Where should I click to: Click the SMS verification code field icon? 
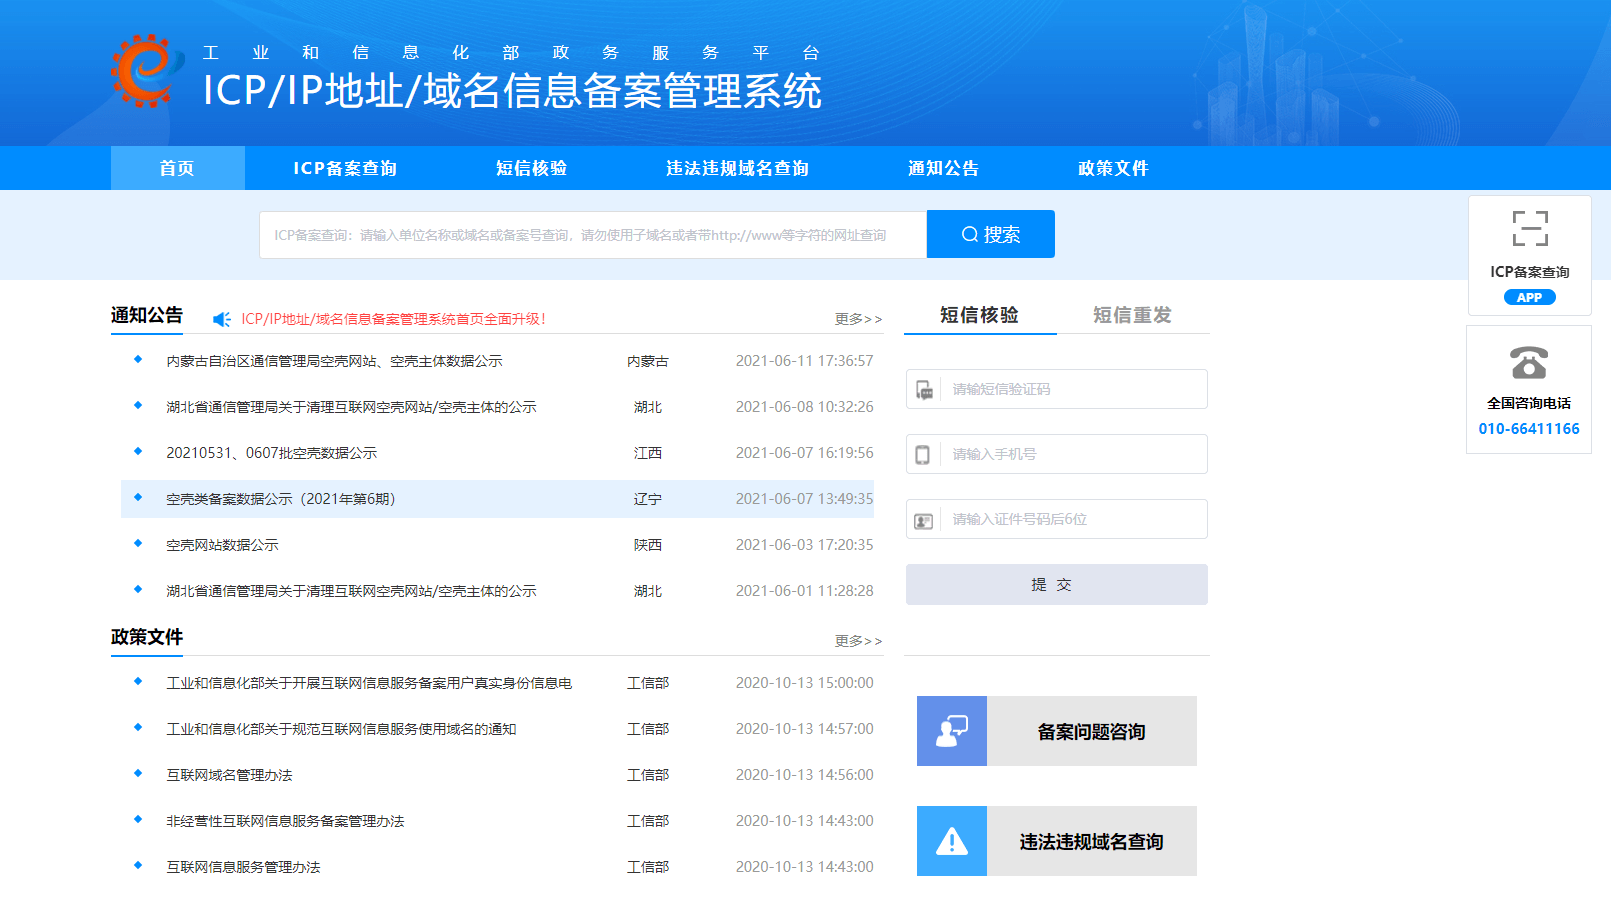925,390
